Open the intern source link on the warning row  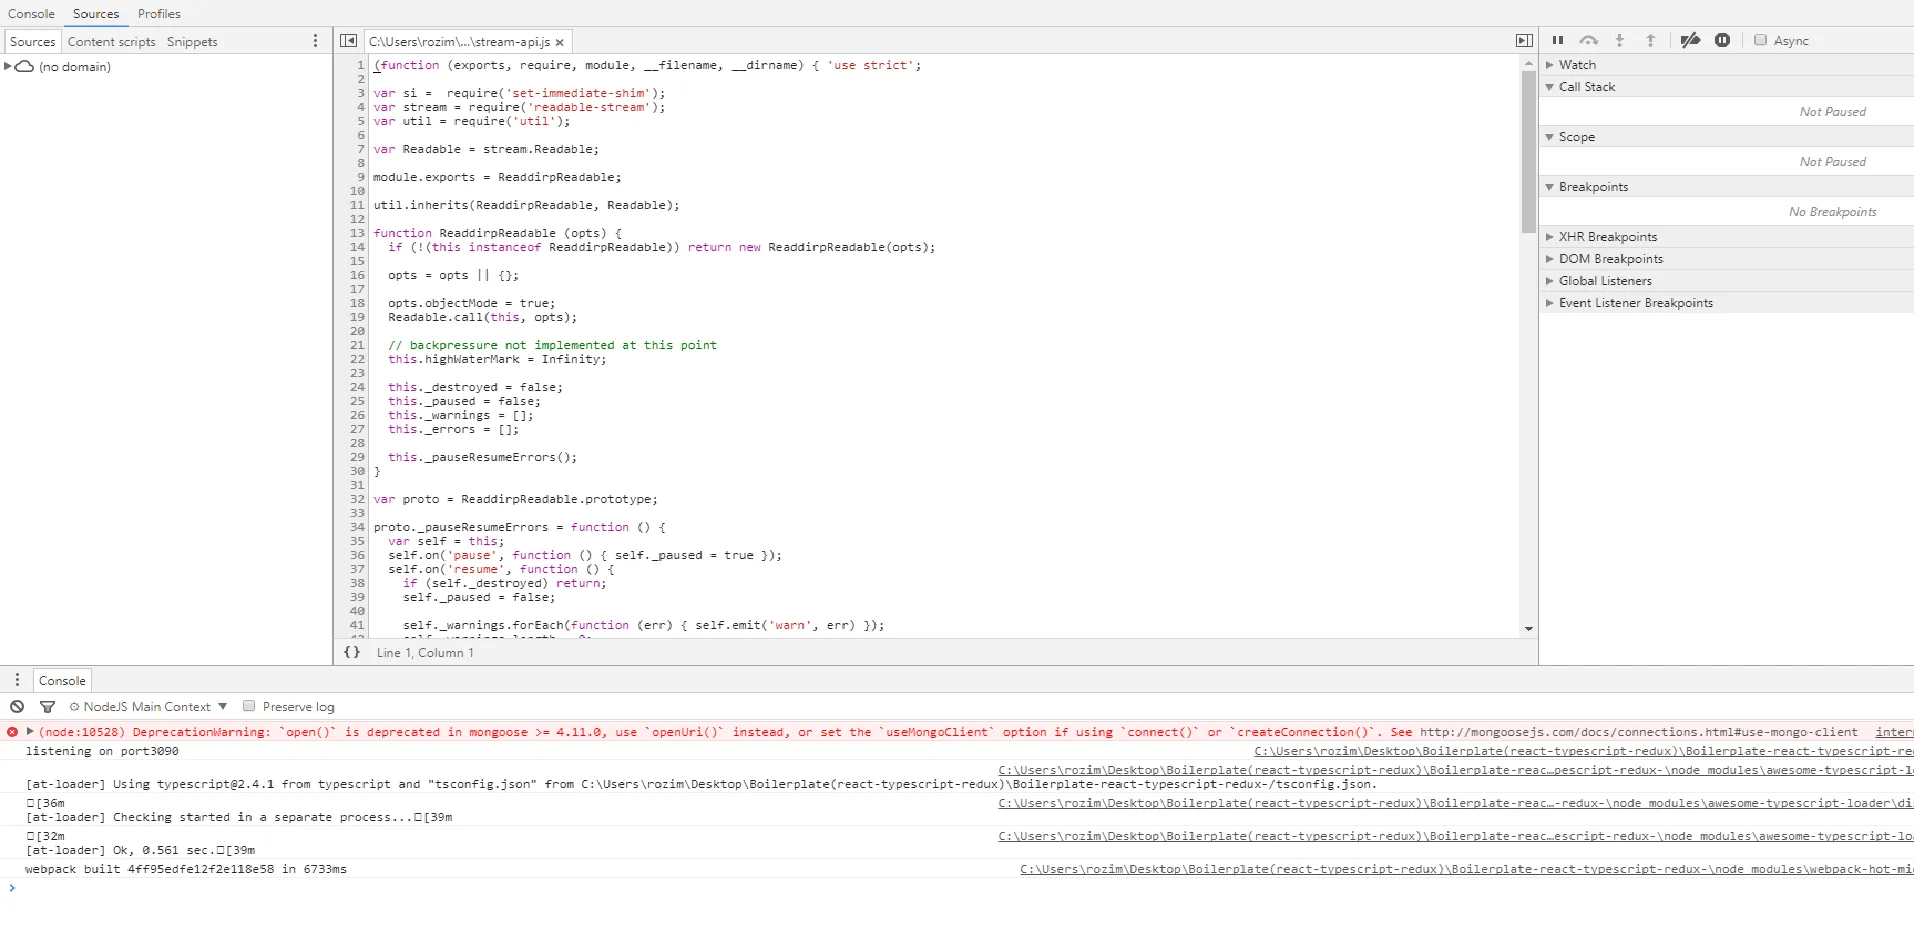tap(1894, 732)
